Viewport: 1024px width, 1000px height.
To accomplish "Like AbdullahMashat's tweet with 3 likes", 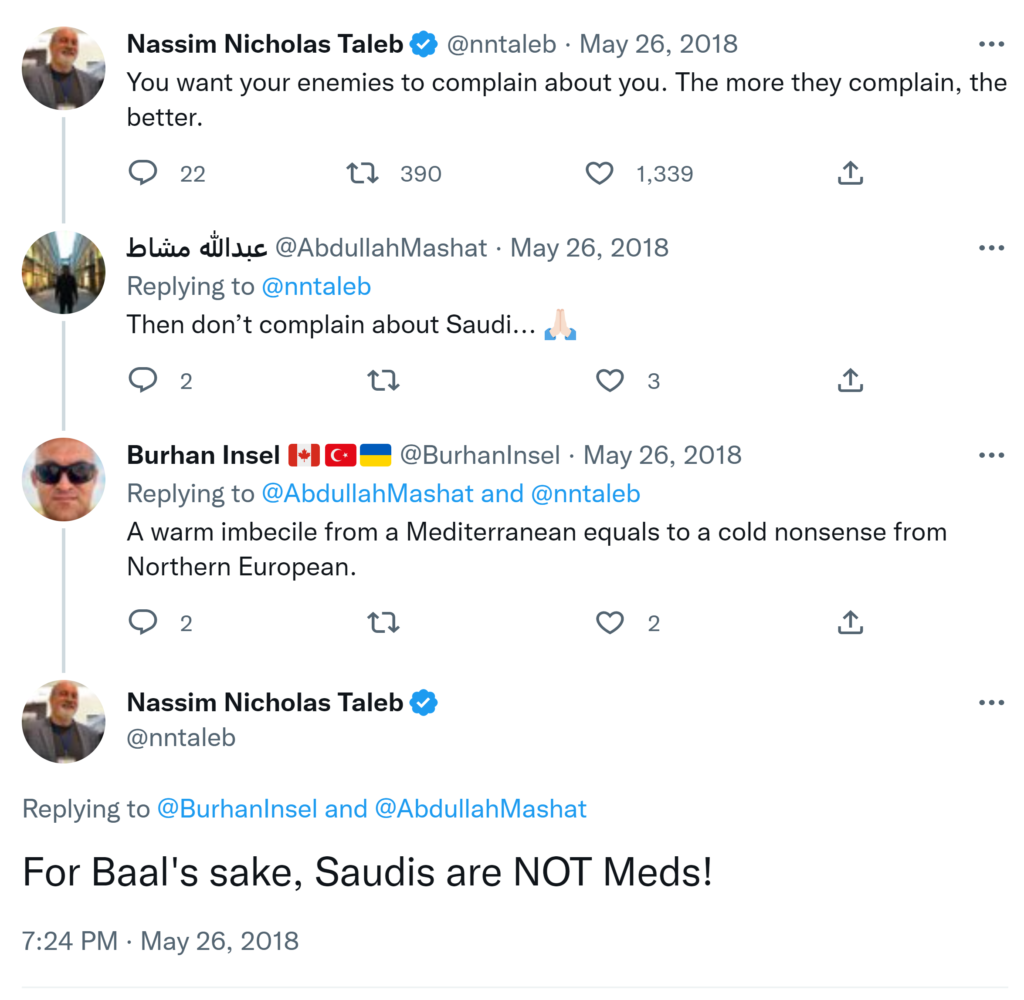I will point(610,380).
